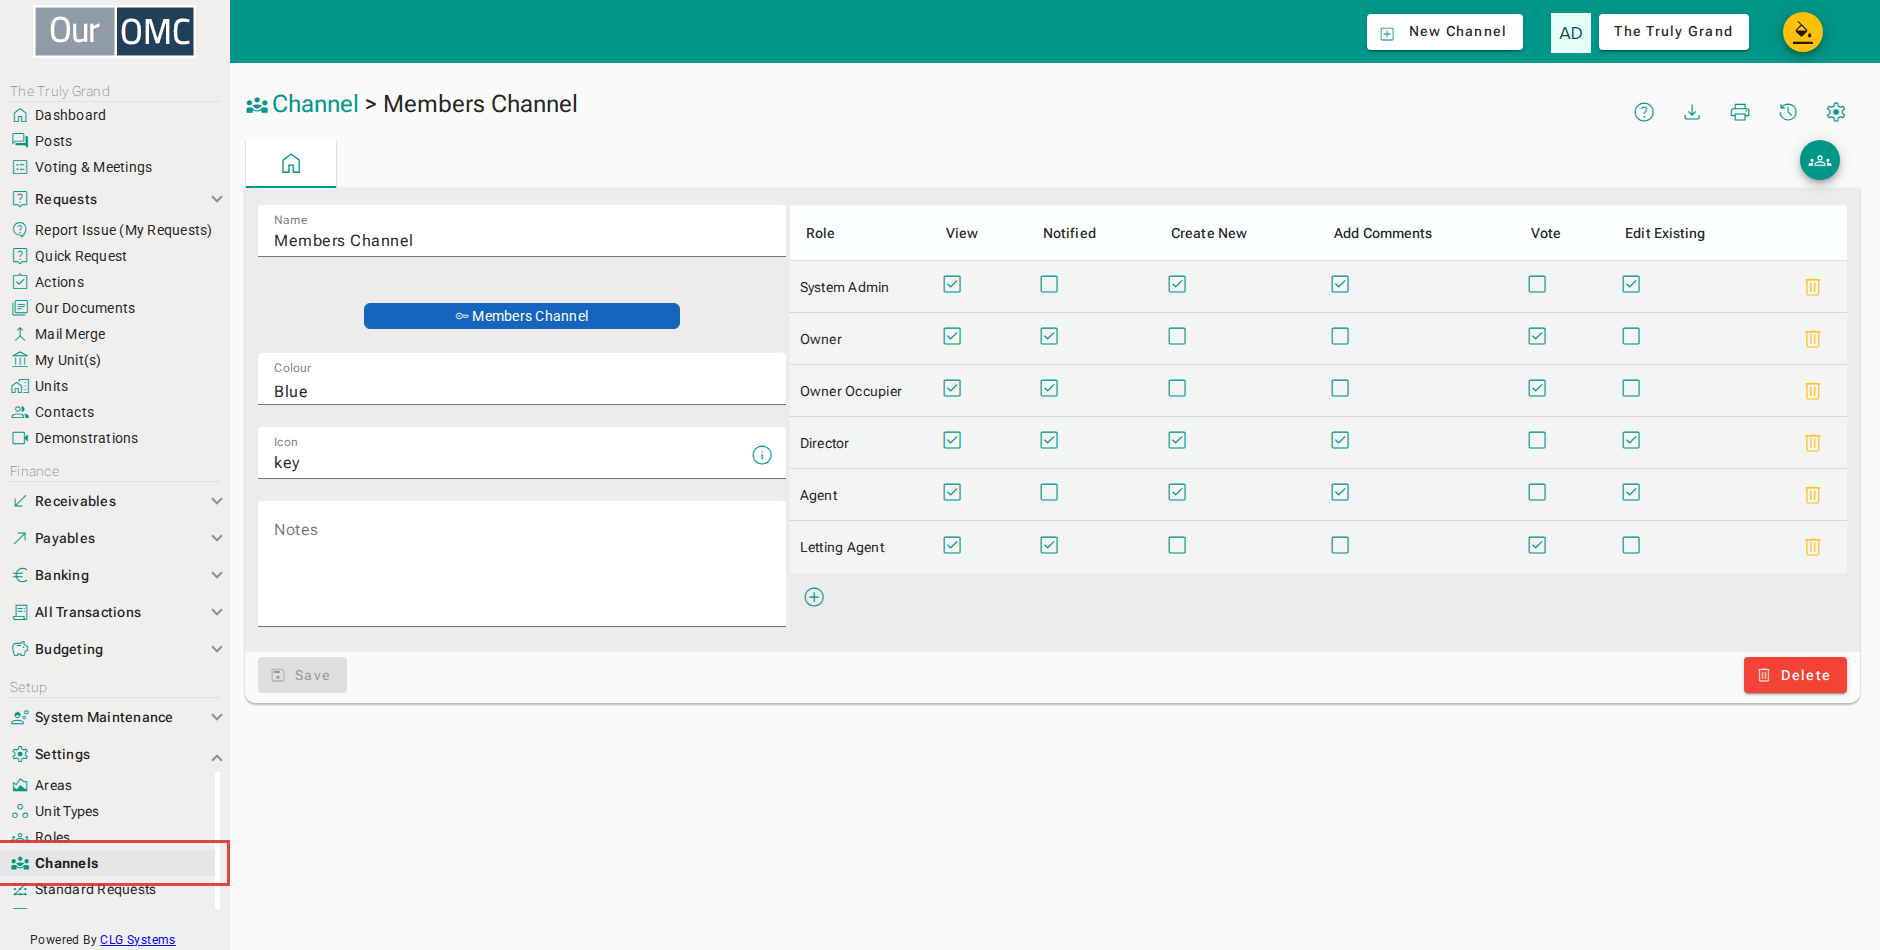The width and height of the screenshot is (1880, 950).
Task: Click the red Delete button
Action: click(x=1795, y=675)
